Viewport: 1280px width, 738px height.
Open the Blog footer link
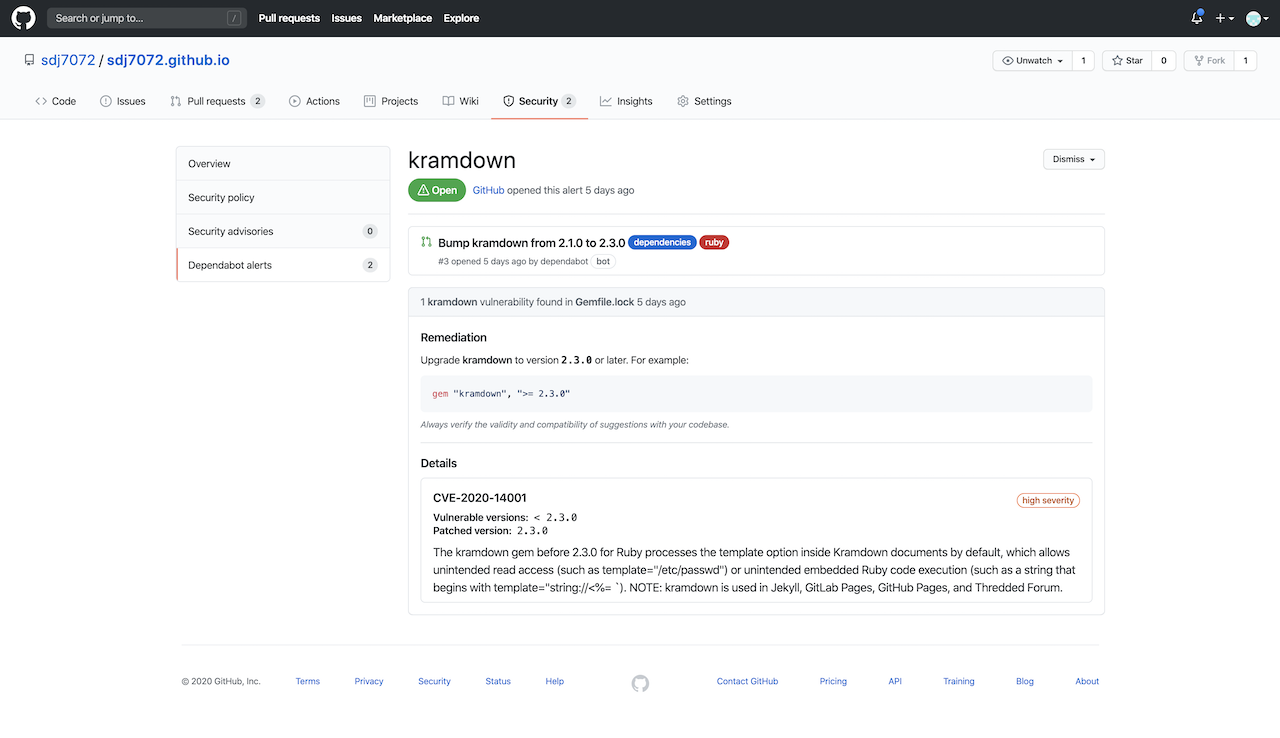point(1025,681)
